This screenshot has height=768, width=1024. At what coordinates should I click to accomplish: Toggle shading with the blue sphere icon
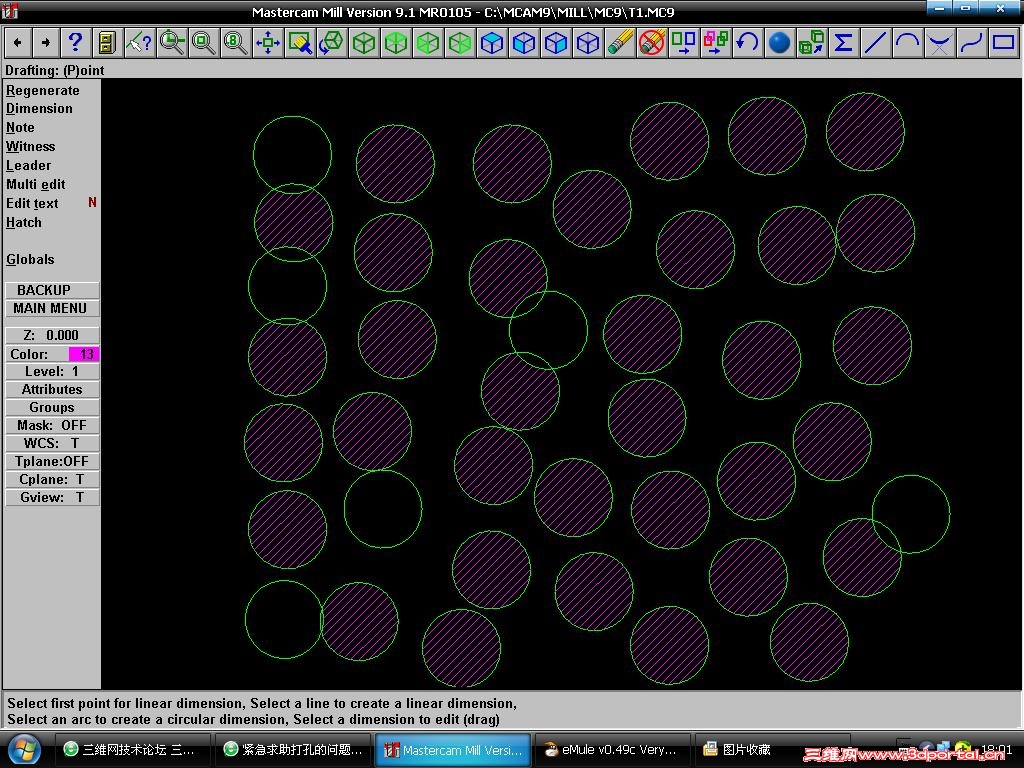780,43
